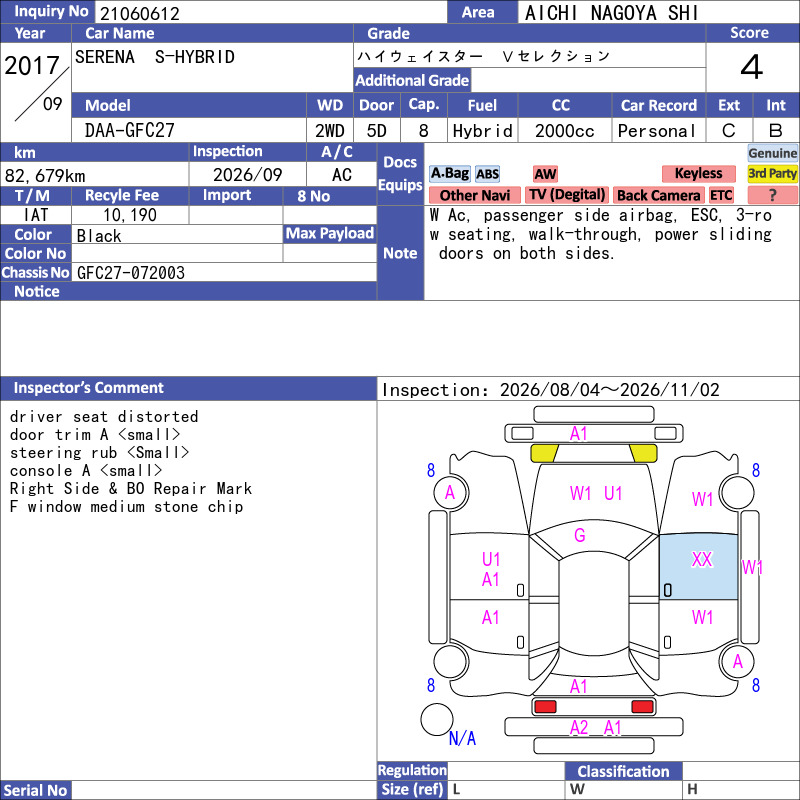800x800 pixels.
Task: Toggle the 3rd Party tag
Action: [772, 174]
